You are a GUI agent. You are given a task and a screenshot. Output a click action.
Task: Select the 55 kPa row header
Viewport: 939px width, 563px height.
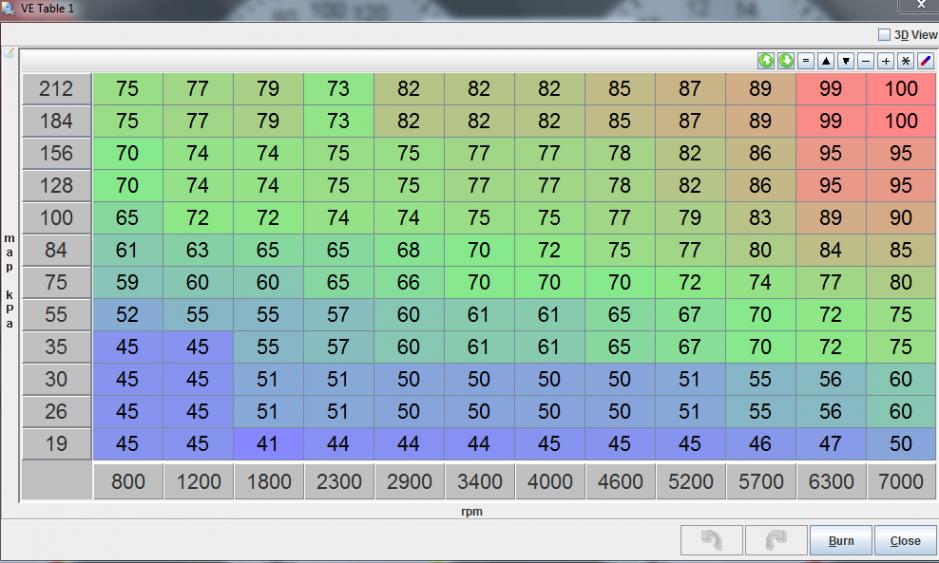(56, 314)
